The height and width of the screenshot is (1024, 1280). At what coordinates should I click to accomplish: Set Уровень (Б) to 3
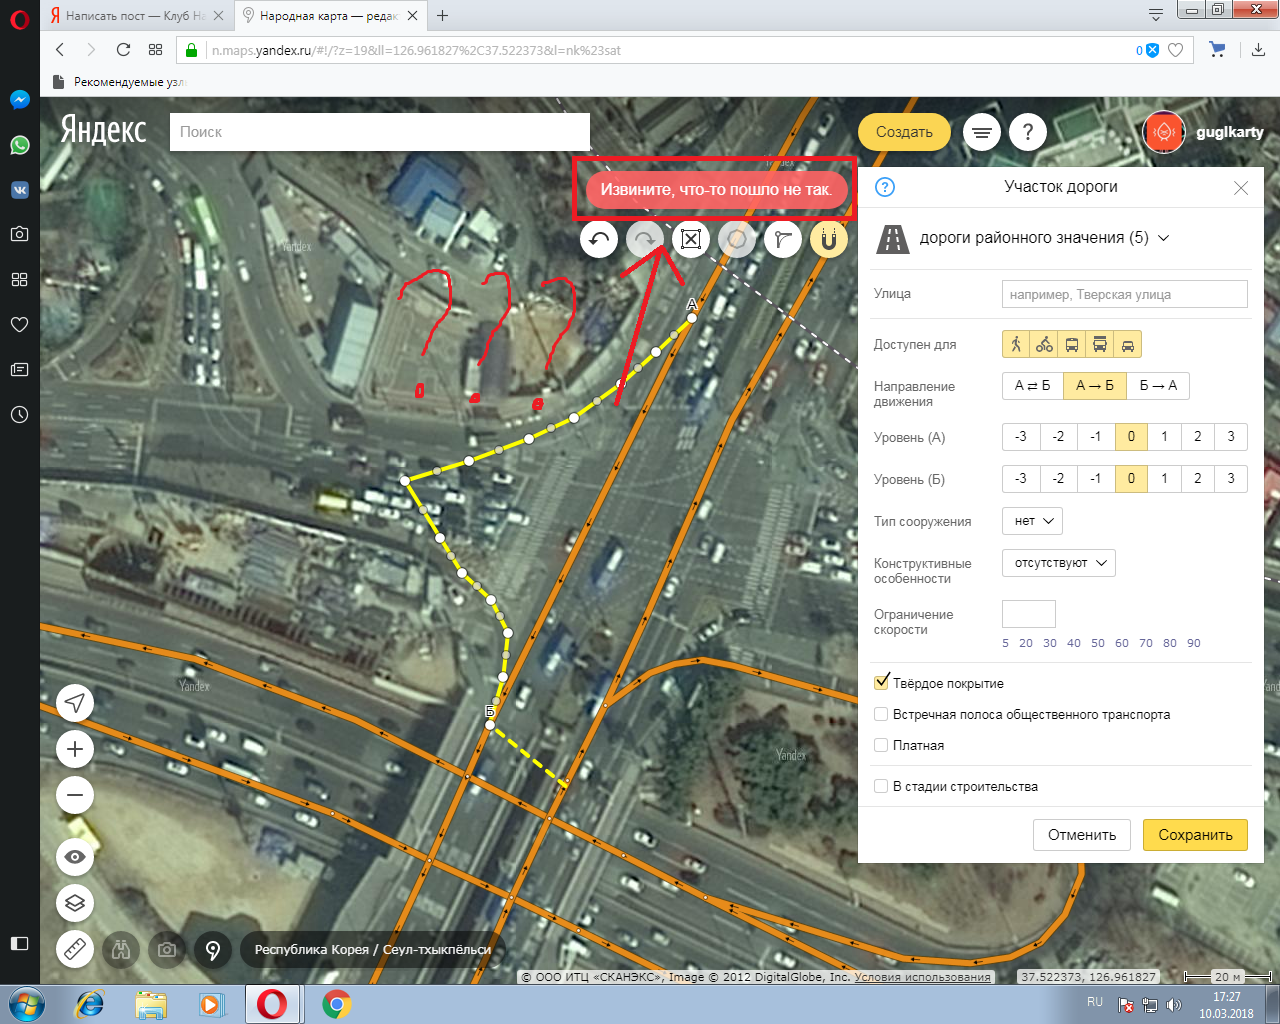point(1231,479)
